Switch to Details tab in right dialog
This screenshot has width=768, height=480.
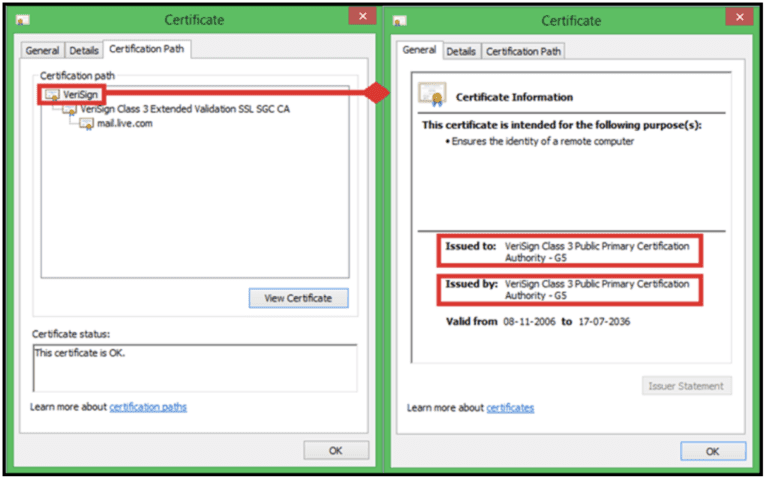coord(461,51)
